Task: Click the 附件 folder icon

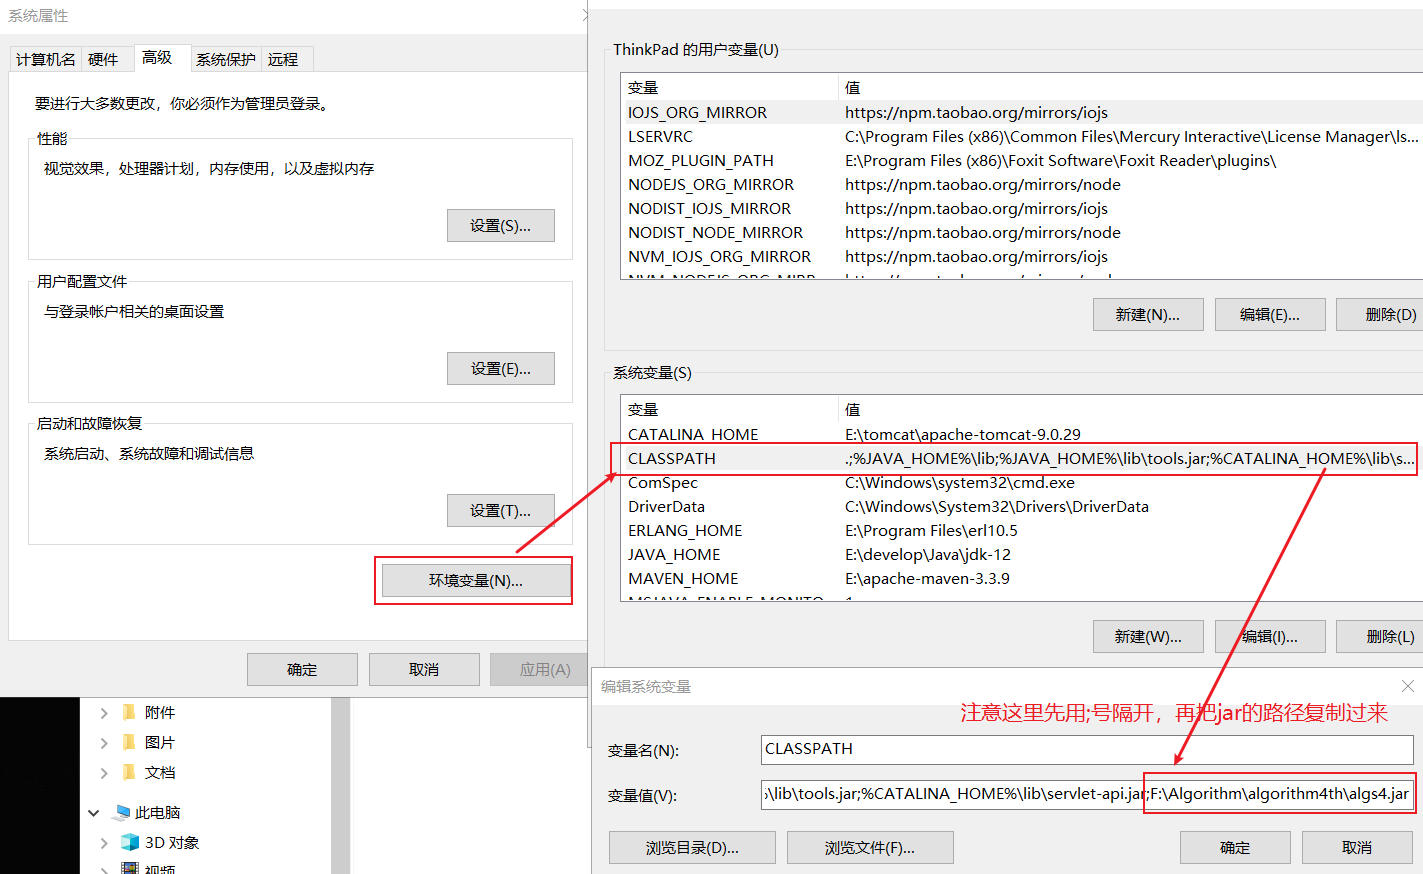Action: coord(129,712)
